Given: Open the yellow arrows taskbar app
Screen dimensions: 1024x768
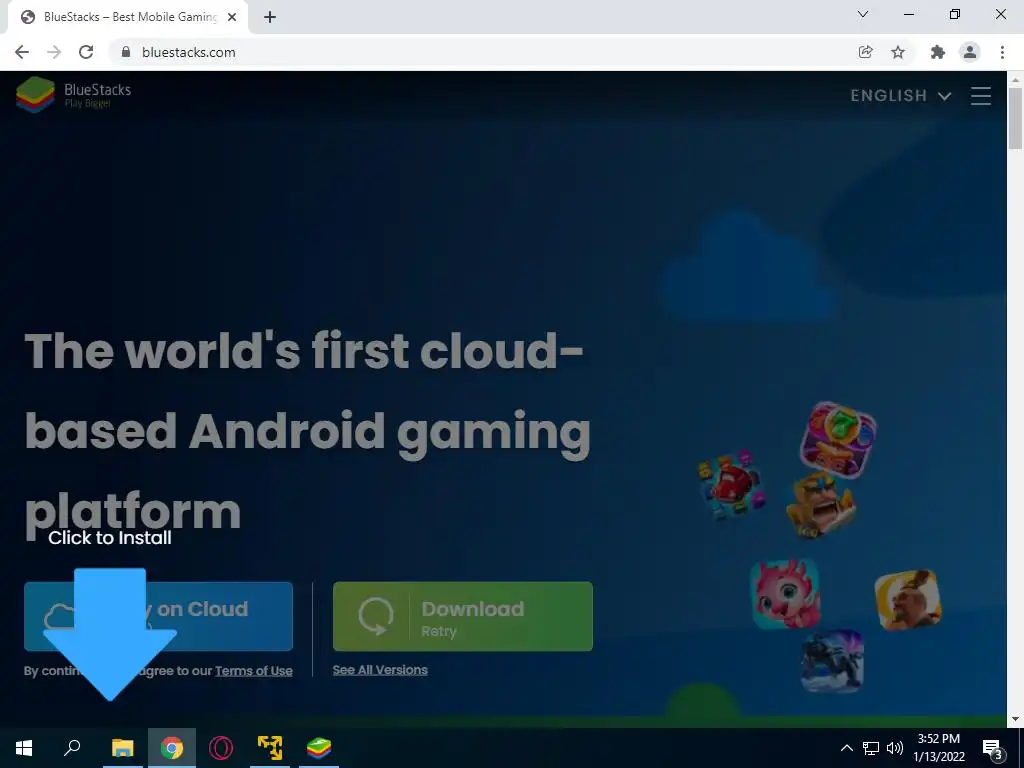Looking at the screenshot, I should click(x=270, y=748).
